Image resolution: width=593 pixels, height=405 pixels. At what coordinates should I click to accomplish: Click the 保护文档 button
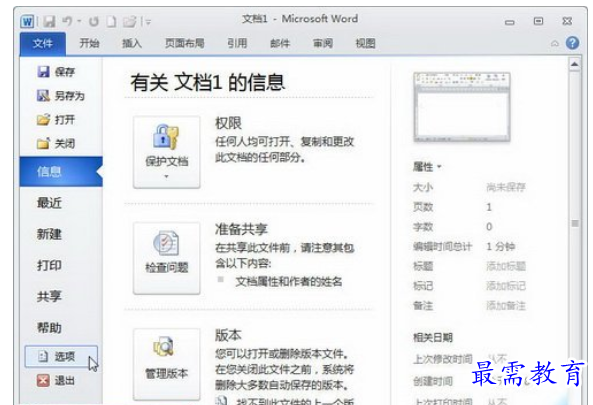(x=166, y=152)
